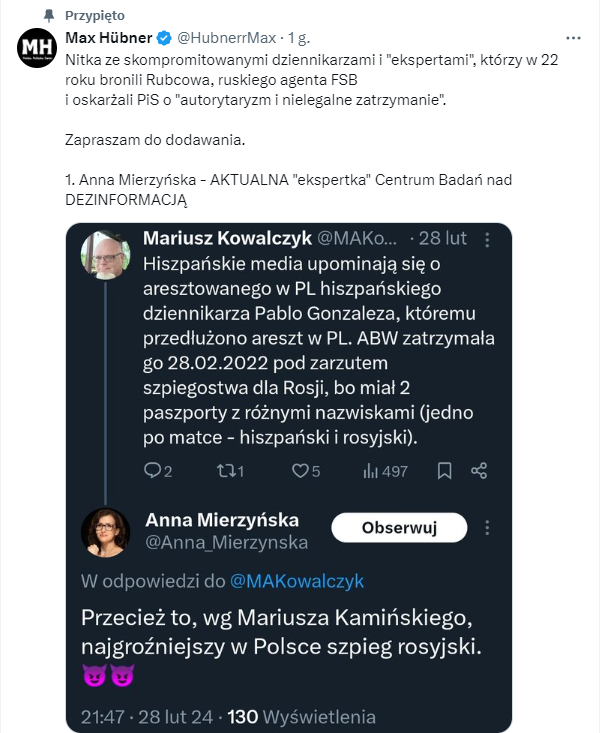Open the post timestamp "1 g."
Screen dimensions: 614x733
point(299,39)
